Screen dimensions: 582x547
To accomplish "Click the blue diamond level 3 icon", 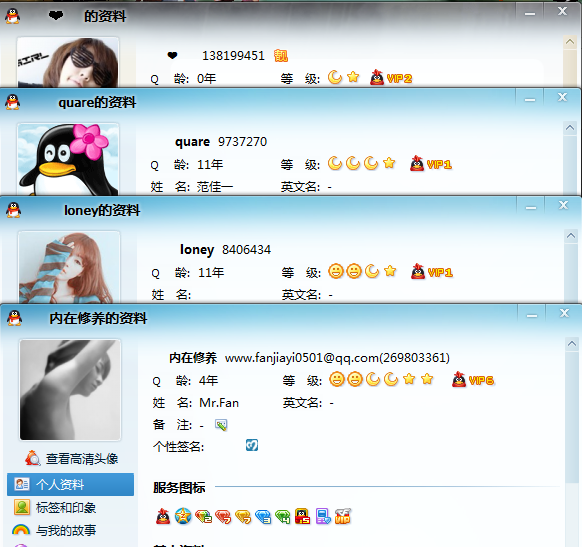I will (264, 517).
